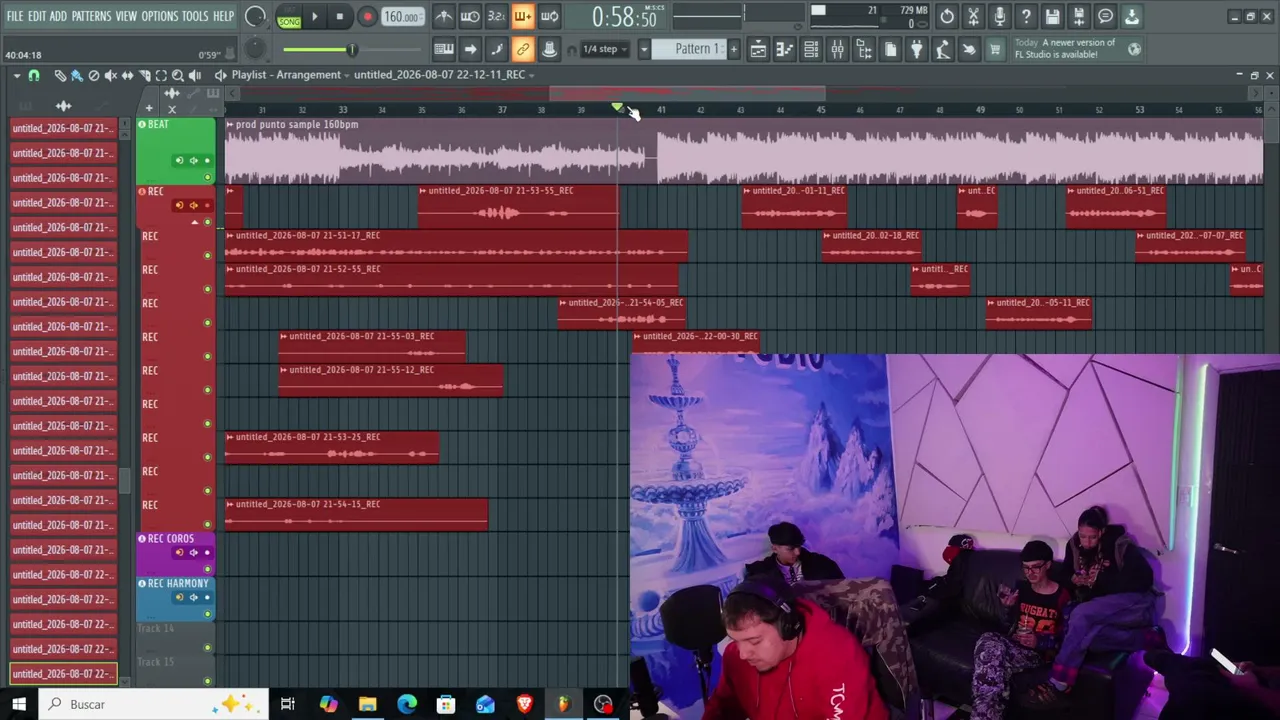
Task: Open the Browser icon
Action: click(864, 49)
